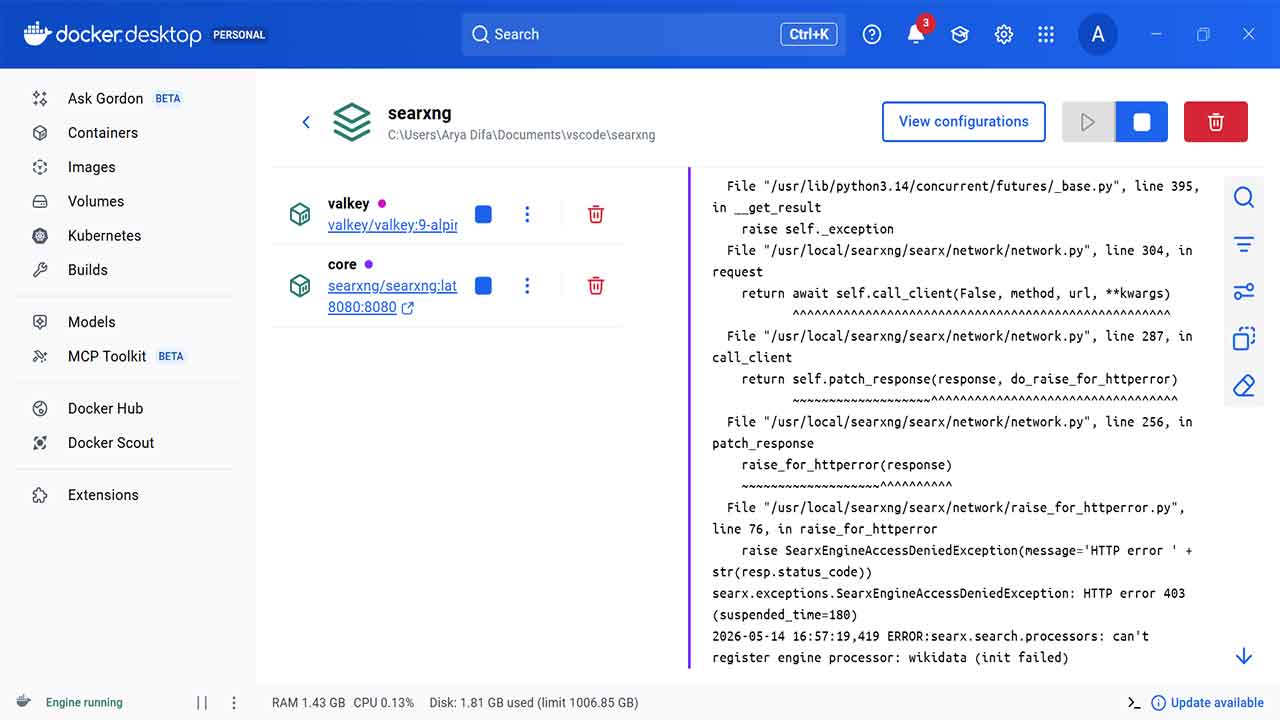The width and height of the screenshot is (1280, 720).
Task: Open the log filter icon
Action: [x=1244, y=244]
